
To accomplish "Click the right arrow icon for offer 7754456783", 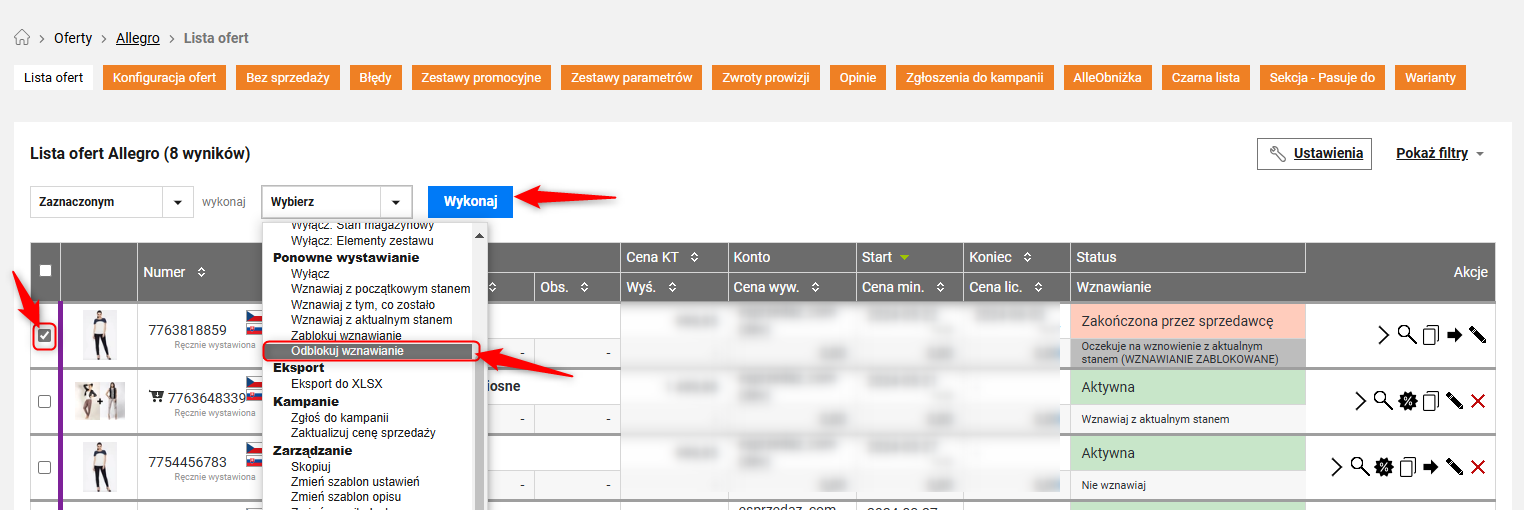I will (1431, 467).
